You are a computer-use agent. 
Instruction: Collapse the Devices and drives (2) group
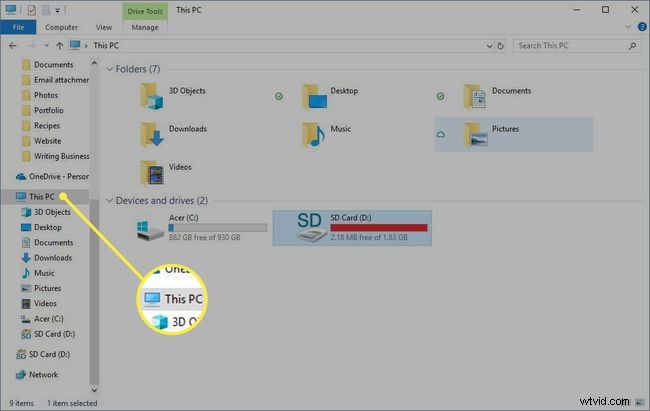click(x=109, y=201)
